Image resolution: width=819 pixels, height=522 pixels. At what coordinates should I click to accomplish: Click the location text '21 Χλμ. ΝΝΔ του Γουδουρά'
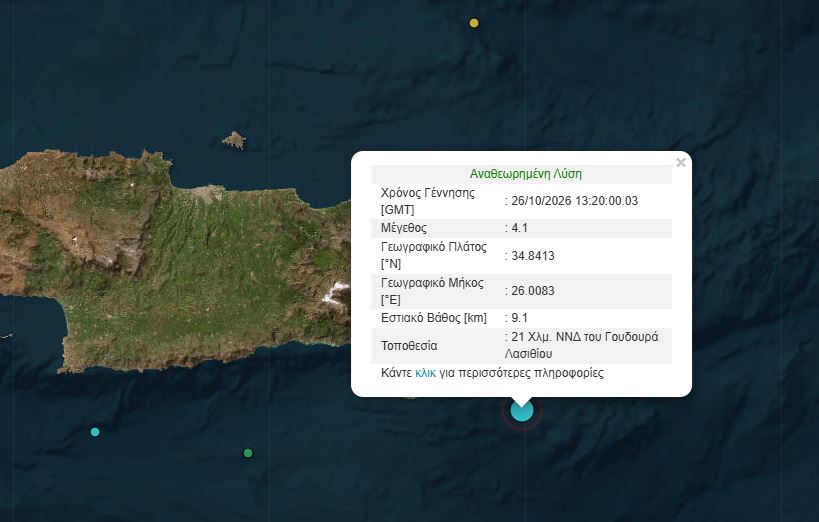pyautogui.click(x=584, y=337)
